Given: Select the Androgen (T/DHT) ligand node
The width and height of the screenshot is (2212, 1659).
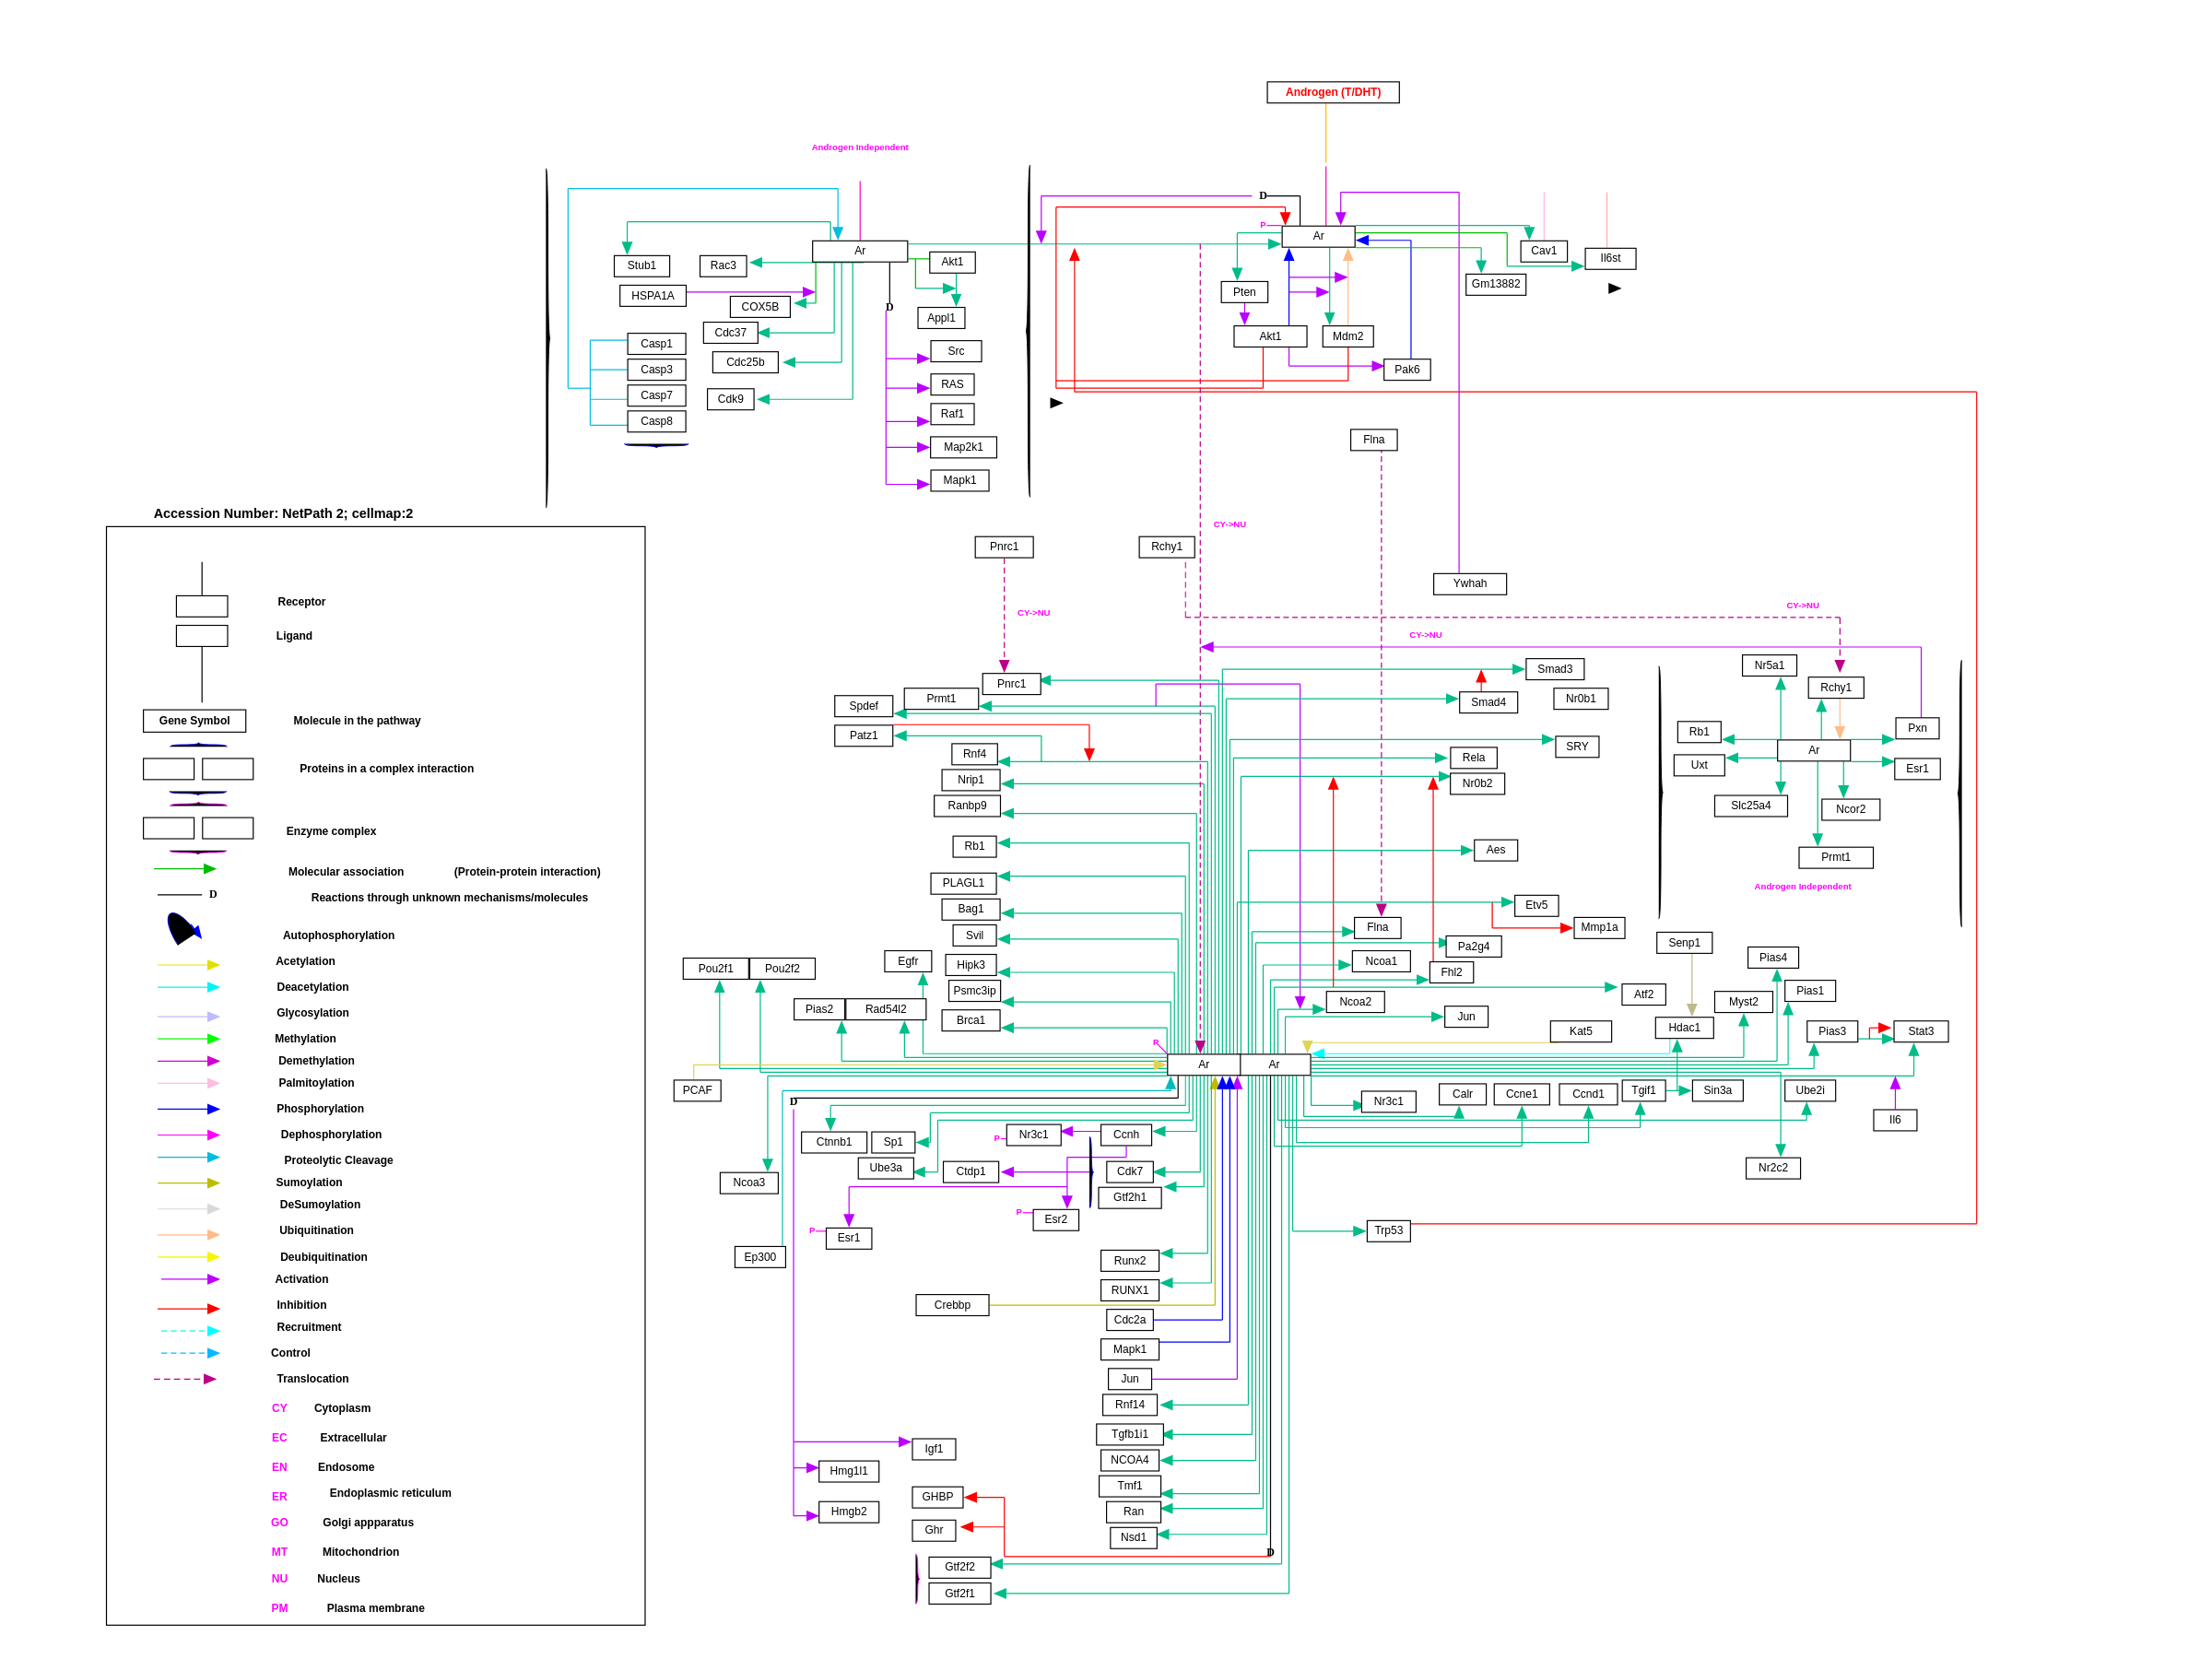Looking at the screenshot, I should pyautogui.click(x=1332, y=92).
